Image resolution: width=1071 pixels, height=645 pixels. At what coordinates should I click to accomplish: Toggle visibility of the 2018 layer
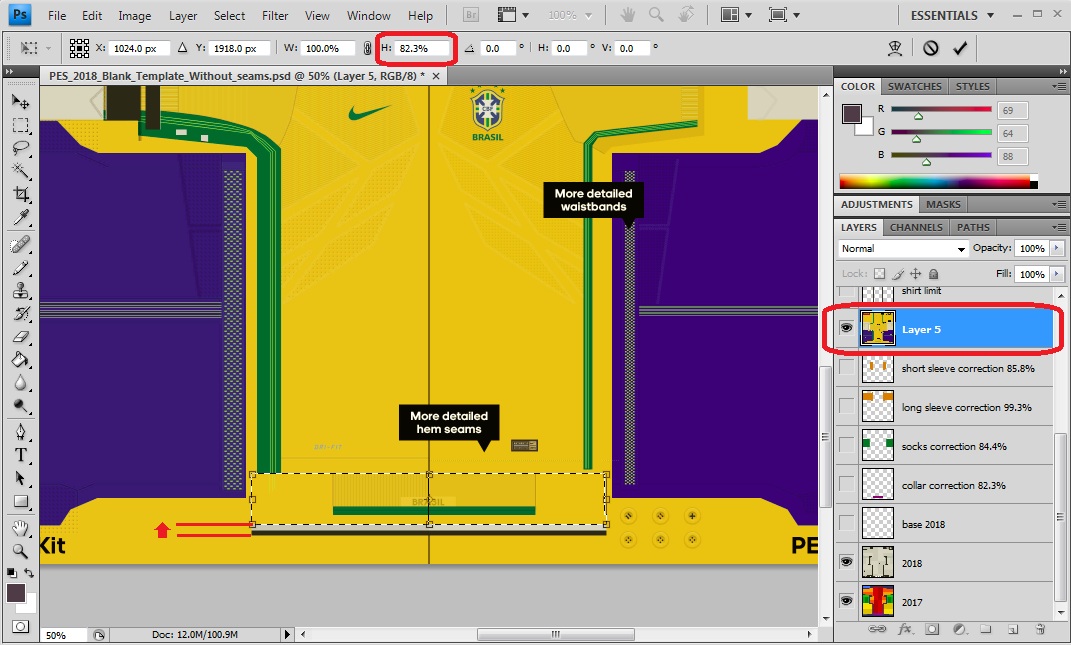[x=846, y=562]
